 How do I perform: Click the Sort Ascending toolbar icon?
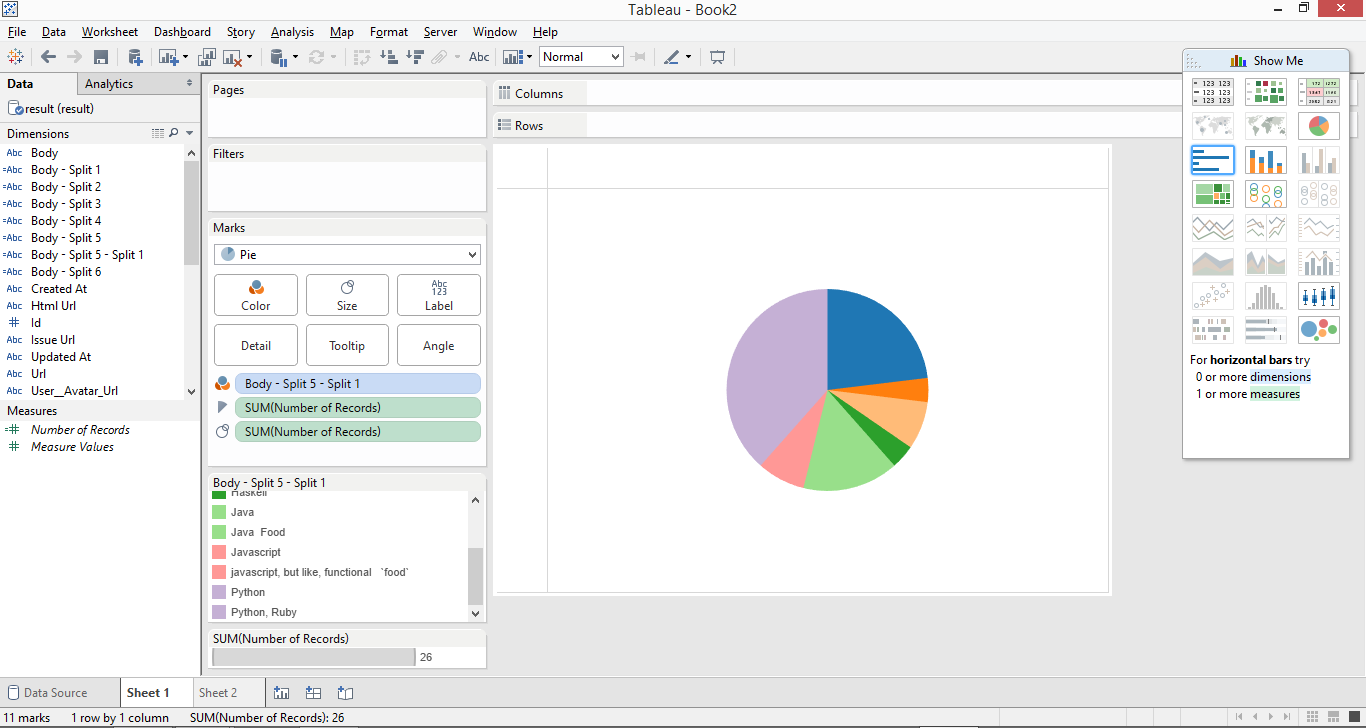pyautogui.click(x=390, y=57)
